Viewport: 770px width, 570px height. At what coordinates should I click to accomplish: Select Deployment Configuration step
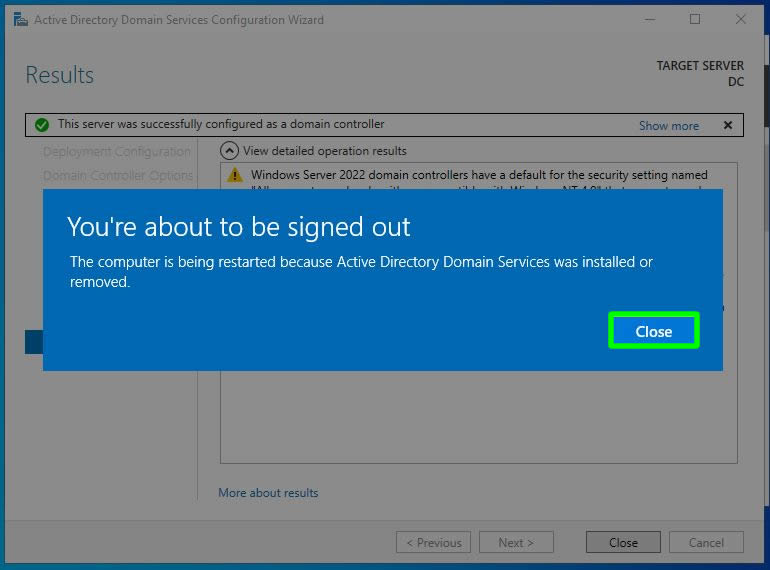(x=116, y=152)
